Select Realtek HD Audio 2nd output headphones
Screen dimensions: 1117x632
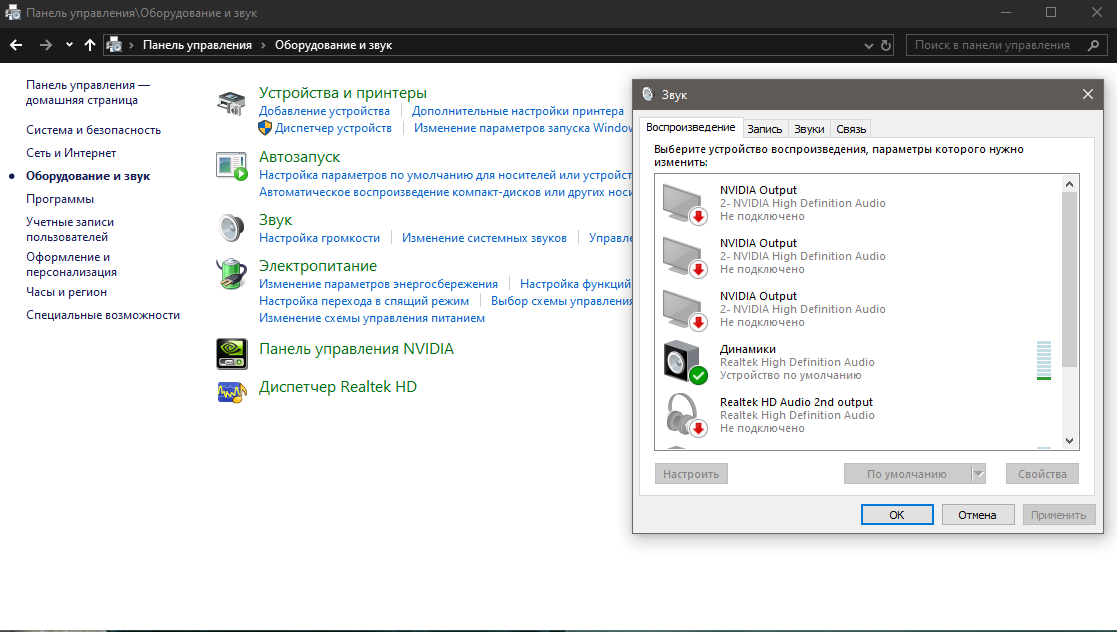[685, 415]
